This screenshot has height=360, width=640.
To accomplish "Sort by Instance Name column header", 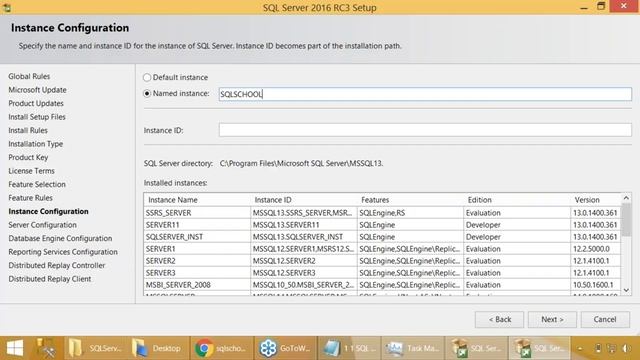I will (197, 200).
